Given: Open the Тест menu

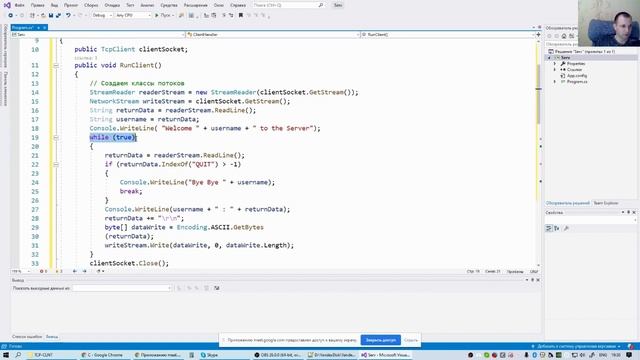Looking at the screenshot, I should pyautogui.click(x=130, y=5).
